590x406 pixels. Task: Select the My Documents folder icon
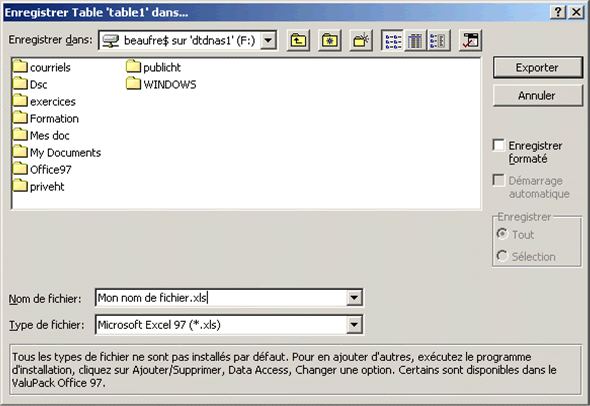(20, 152)
